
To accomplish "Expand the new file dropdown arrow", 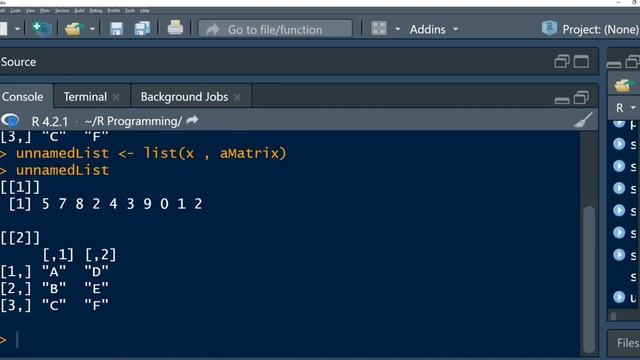I will pos(17,29).
